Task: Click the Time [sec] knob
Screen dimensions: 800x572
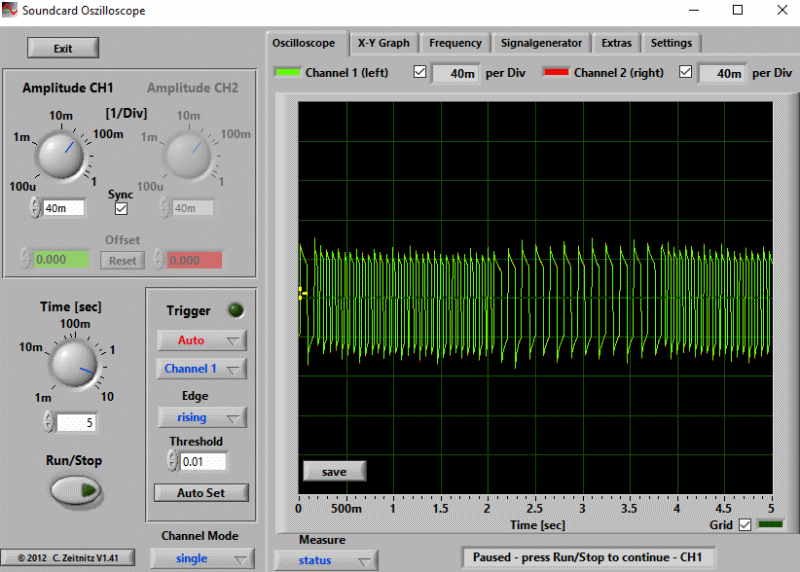Action: (74, 364)
